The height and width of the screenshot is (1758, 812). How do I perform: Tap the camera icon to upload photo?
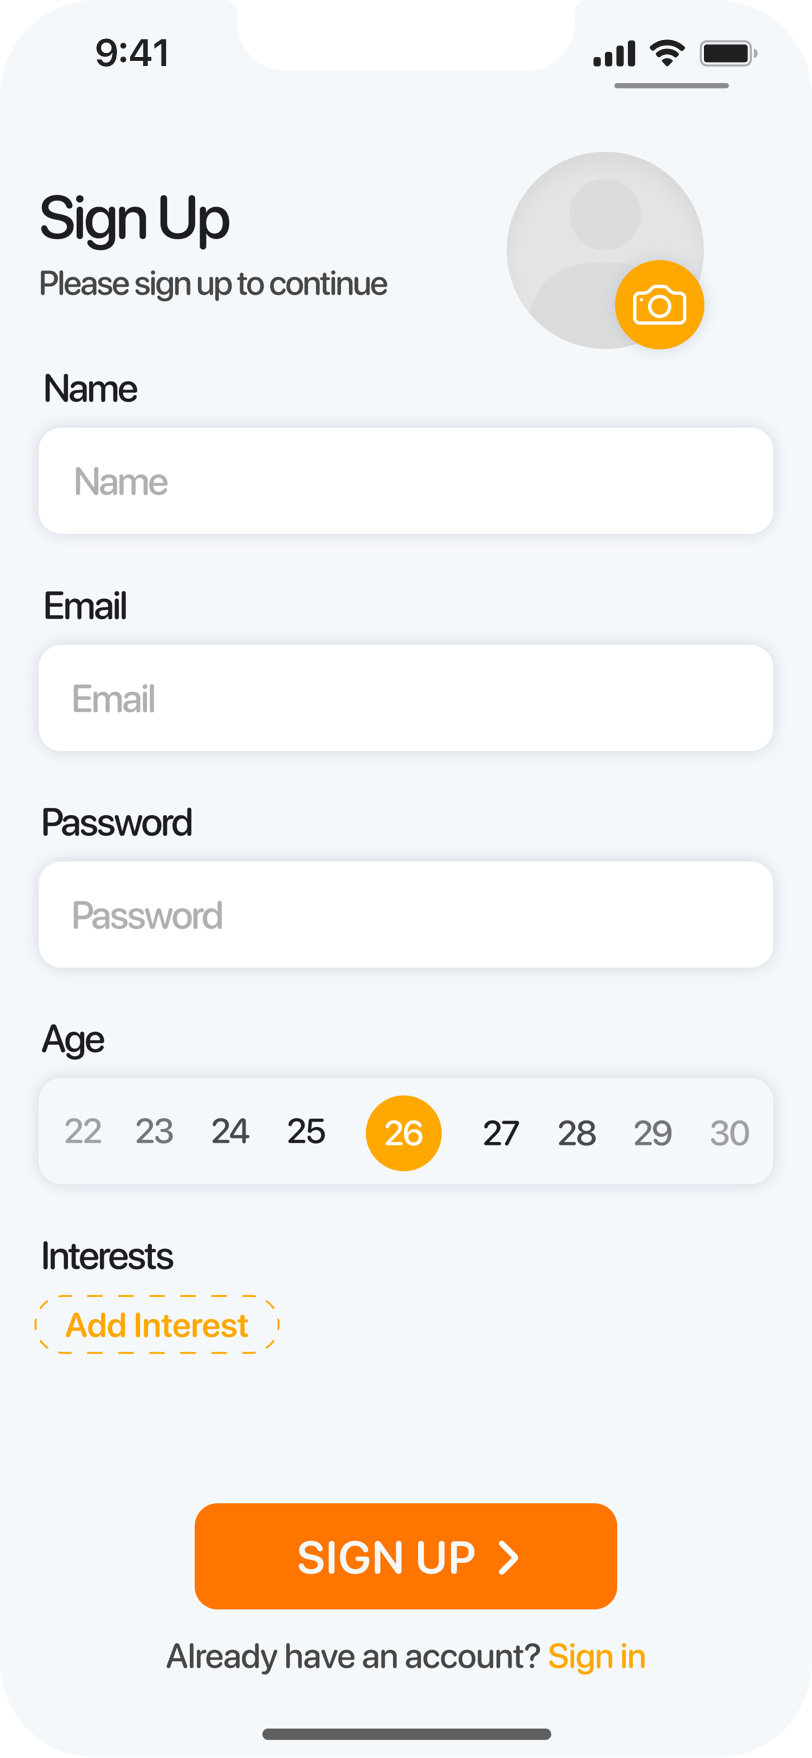click(659, 305)
